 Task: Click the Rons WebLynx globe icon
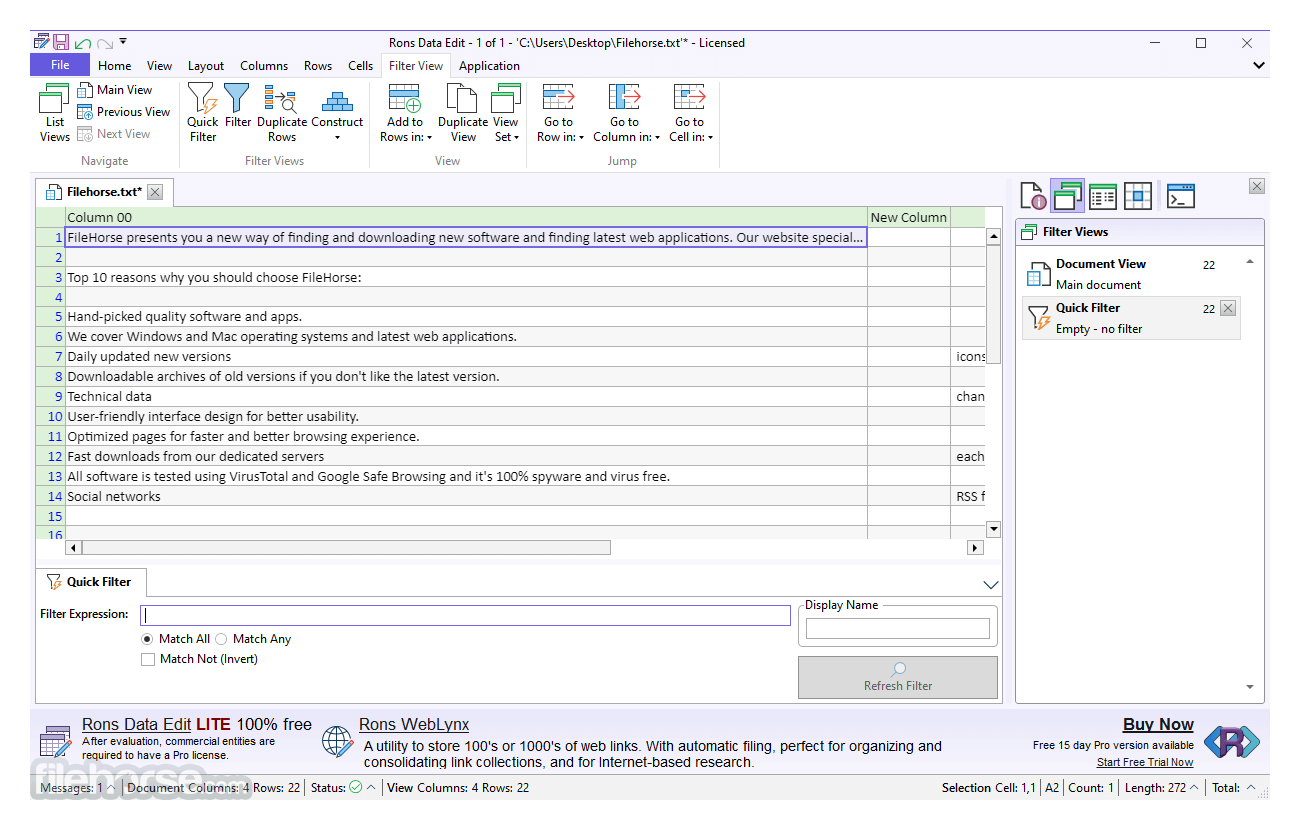click(x=338, y=742)
